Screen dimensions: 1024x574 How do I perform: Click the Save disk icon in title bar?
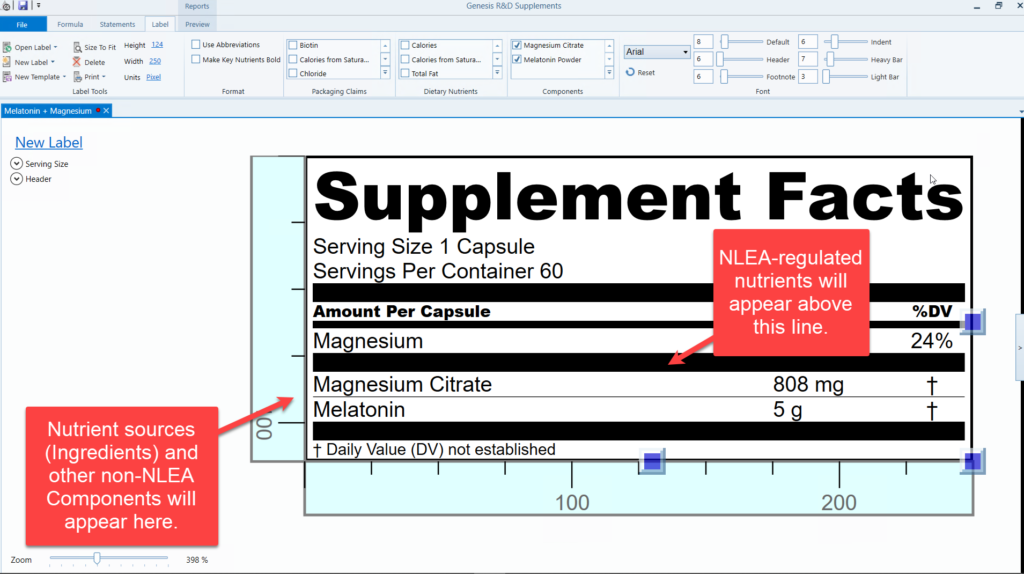(23, 5)
